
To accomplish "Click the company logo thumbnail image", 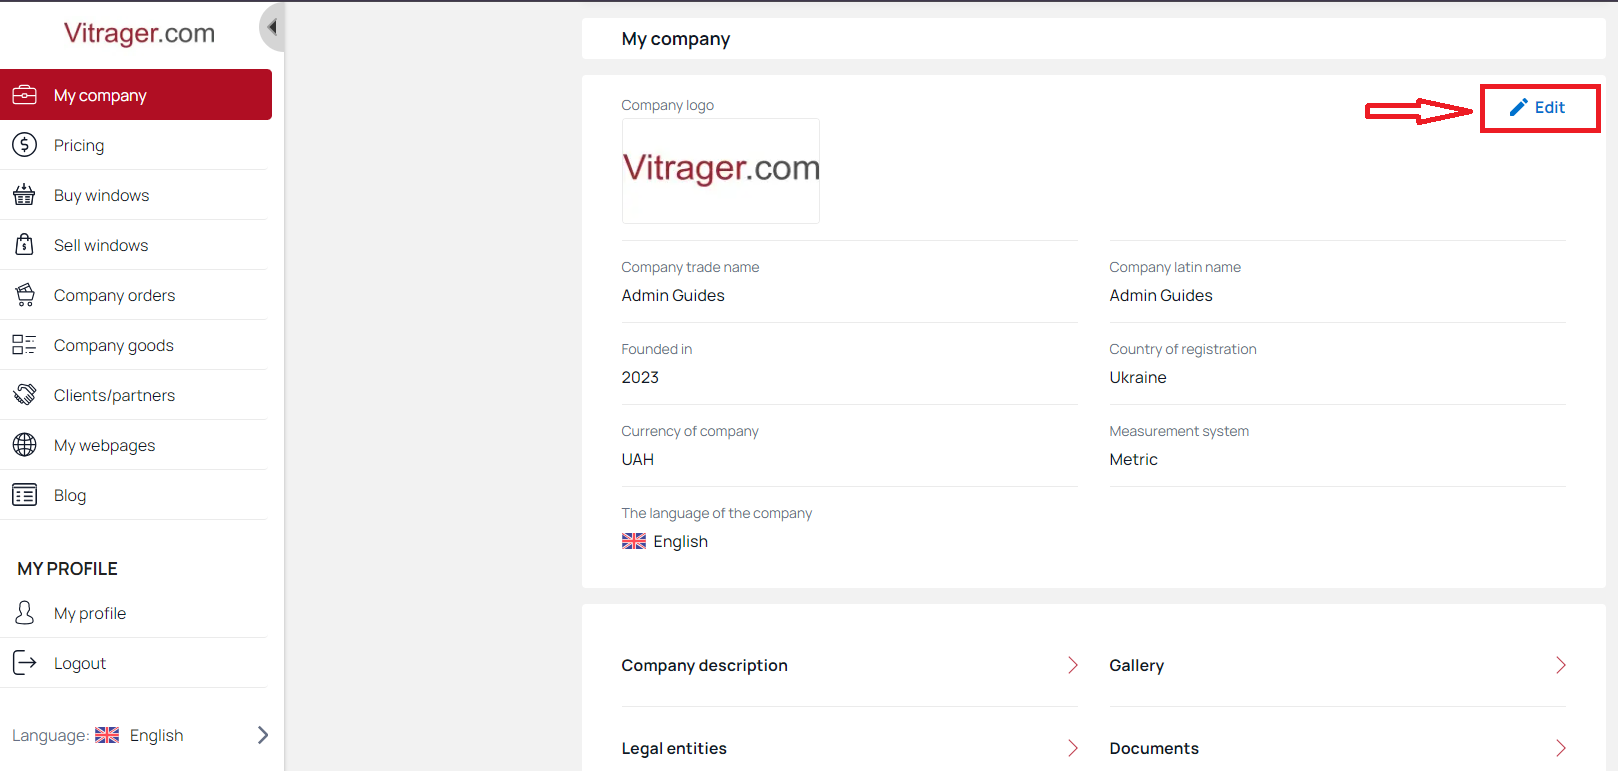I will point(721,171).
